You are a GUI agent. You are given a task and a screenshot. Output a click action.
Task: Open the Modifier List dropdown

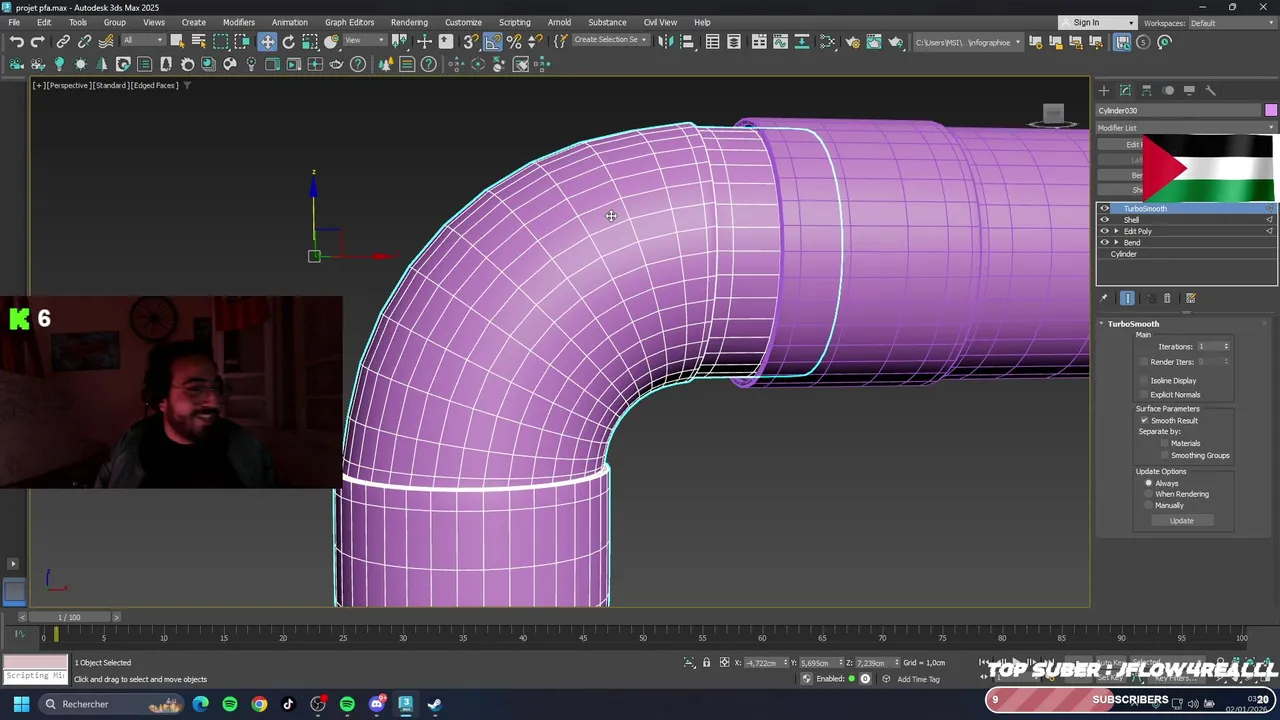point(1186,128)
